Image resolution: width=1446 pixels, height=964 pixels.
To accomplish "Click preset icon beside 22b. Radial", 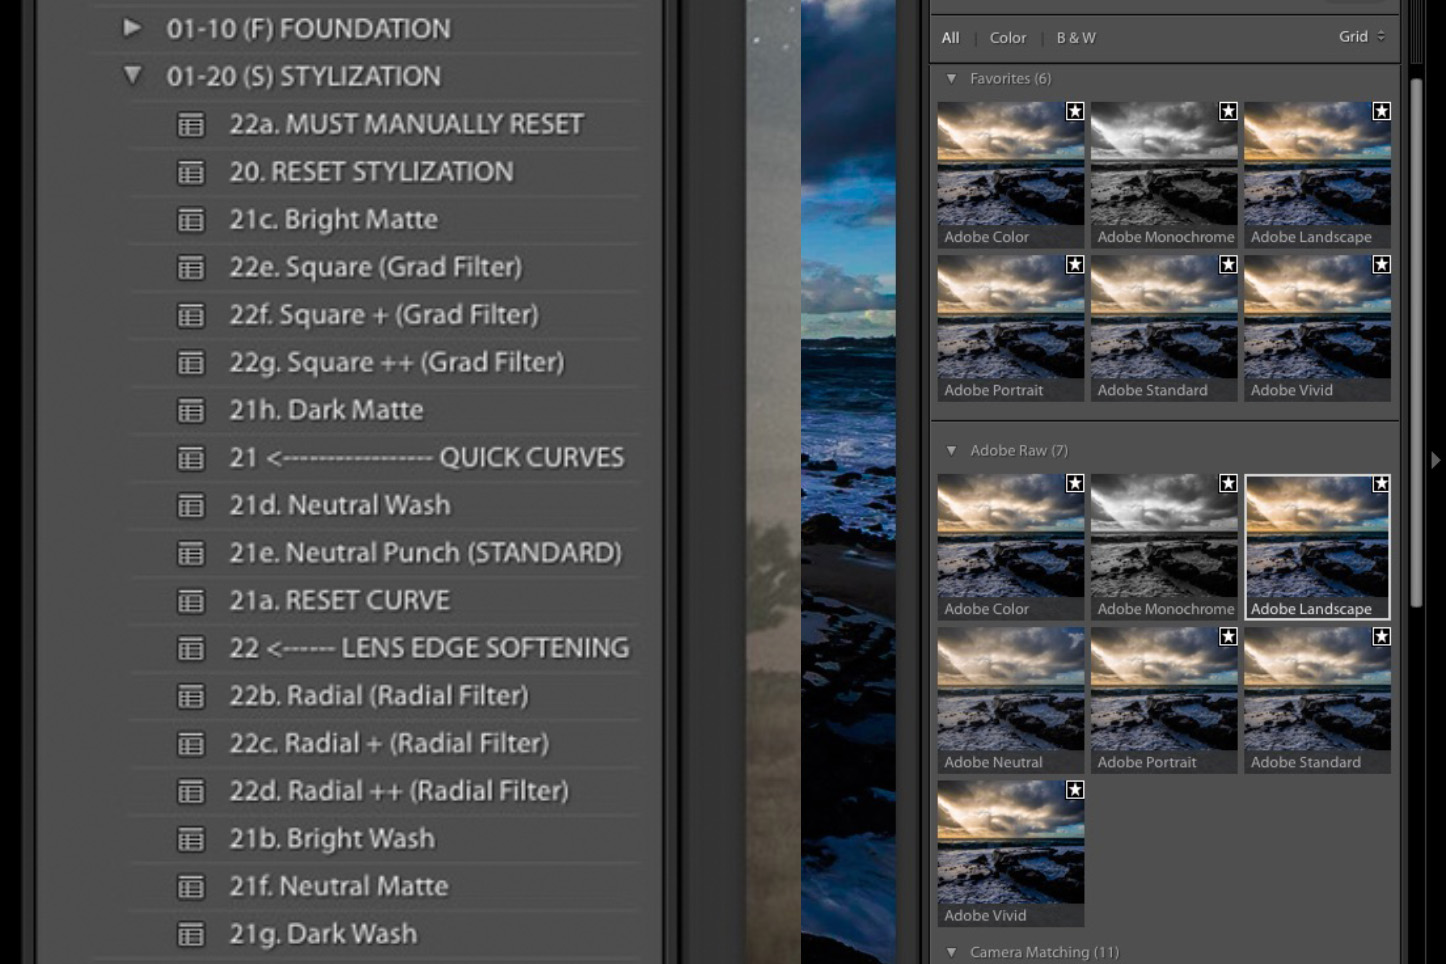I will tap(190, 696).
